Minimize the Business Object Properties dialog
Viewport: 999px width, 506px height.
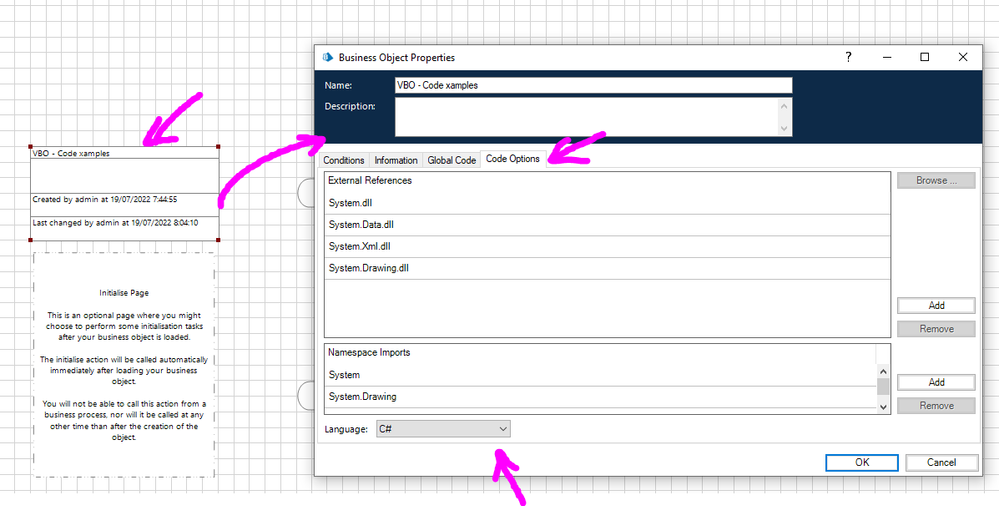point(886,57)
